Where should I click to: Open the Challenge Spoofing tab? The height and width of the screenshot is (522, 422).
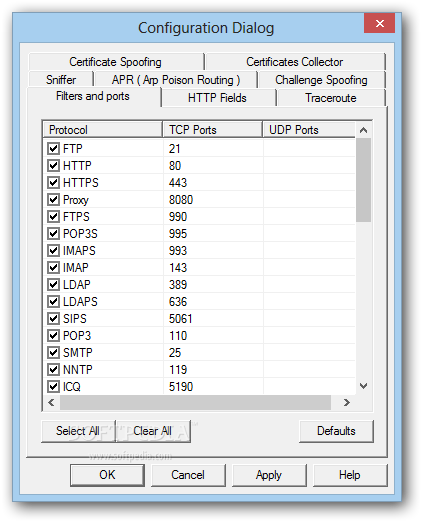[x=322, y=80]
